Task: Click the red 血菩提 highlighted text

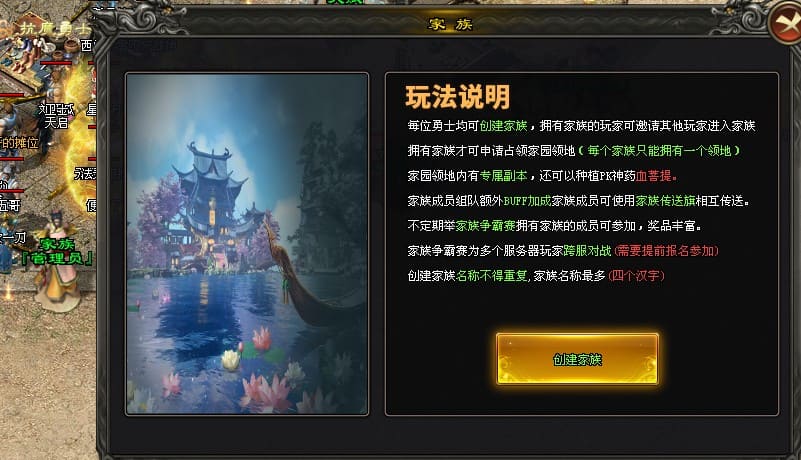Action: click(x=653, y=176)
